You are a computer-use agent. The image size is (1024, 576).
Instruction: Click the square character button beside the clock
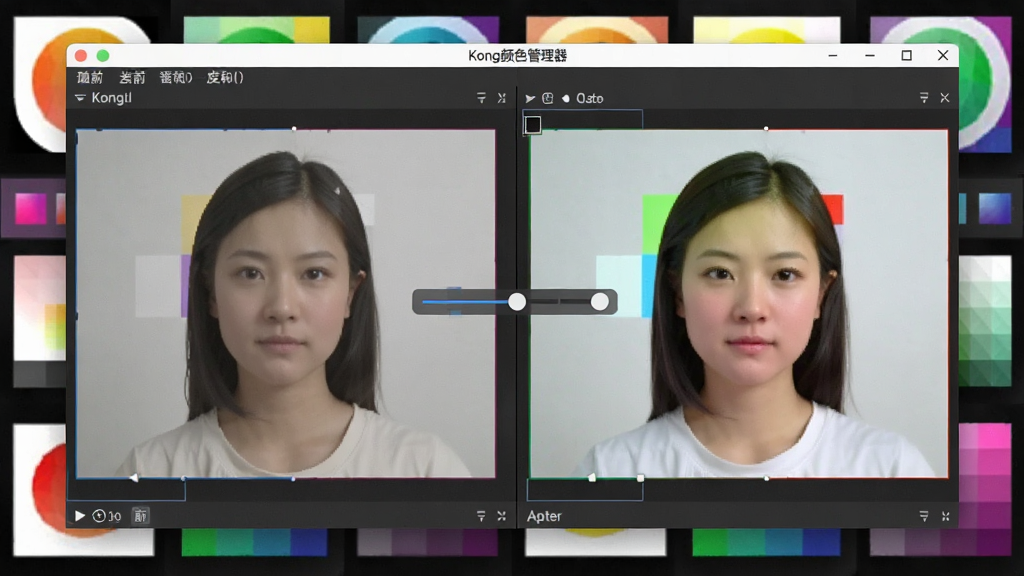tap(140, 516)
